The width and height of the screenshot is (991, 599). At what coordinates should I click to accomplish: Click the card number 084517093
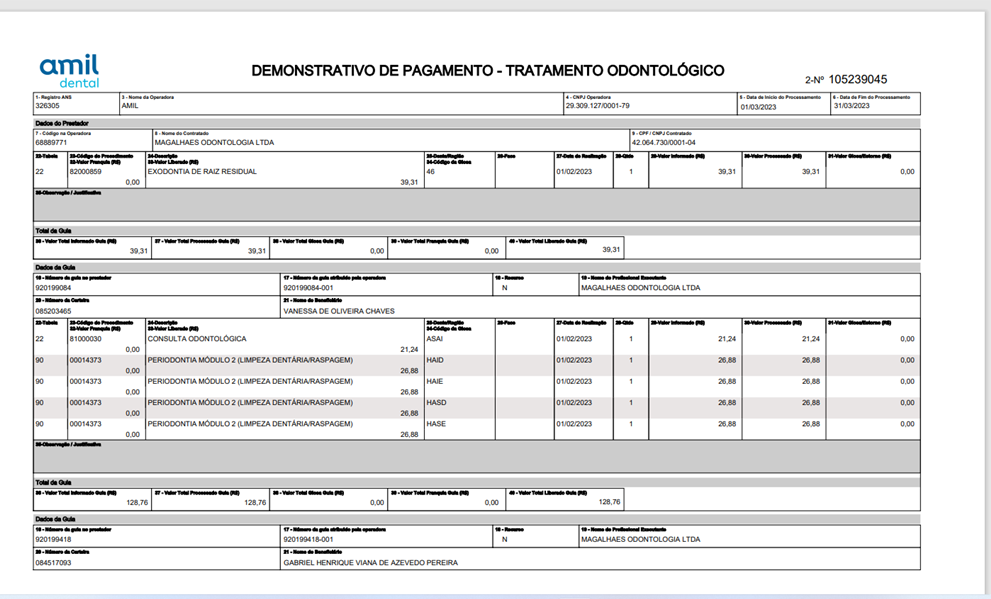click(x=53, y=563)
